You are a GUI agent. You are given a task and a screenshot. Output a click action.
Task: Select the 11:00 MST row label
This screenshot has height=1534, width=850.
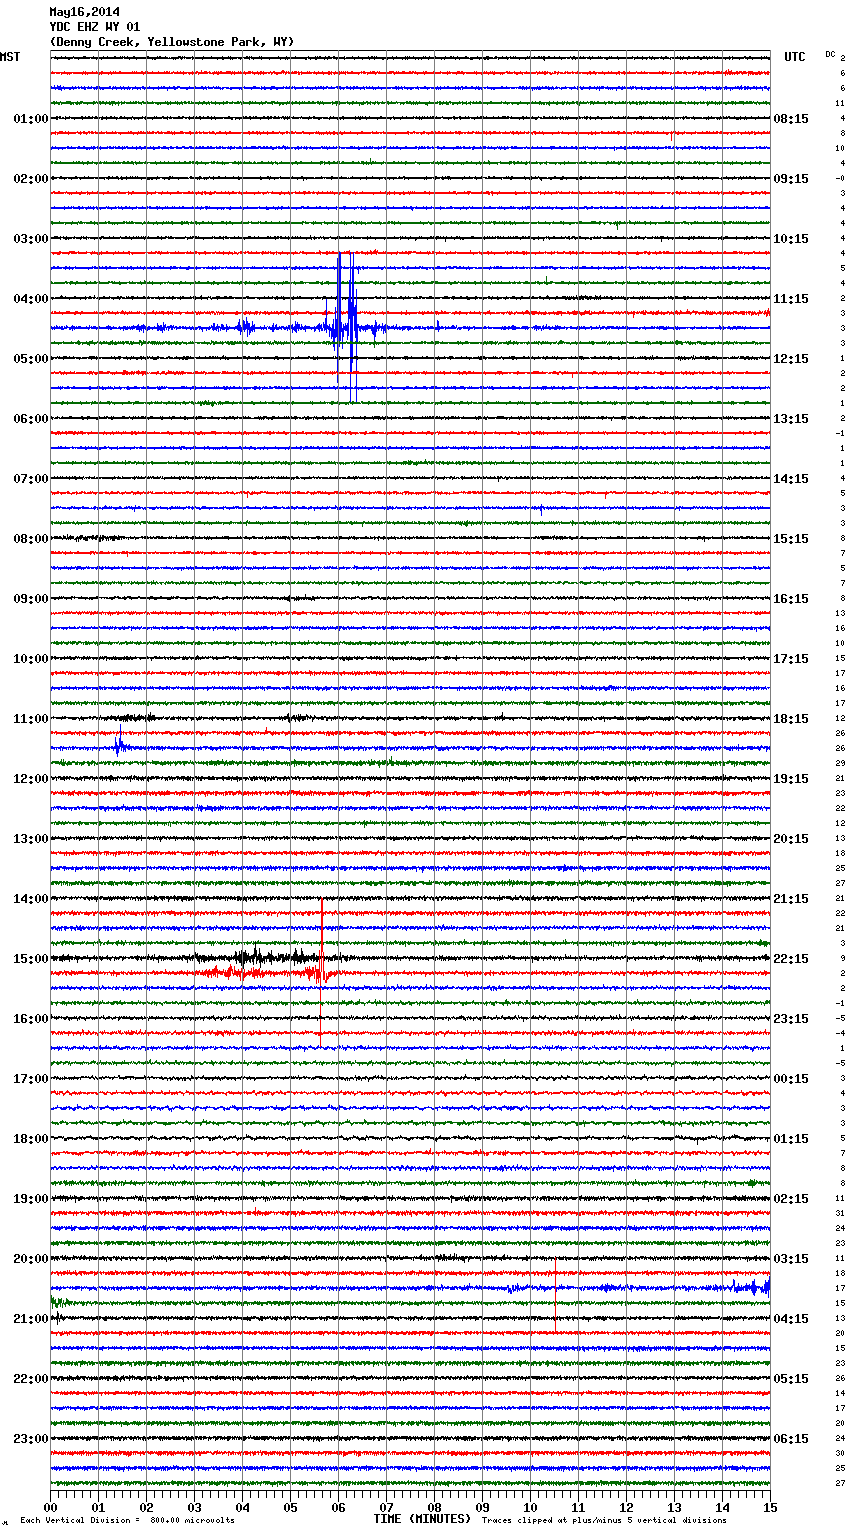pyautogui.click(x=31, y=718)
